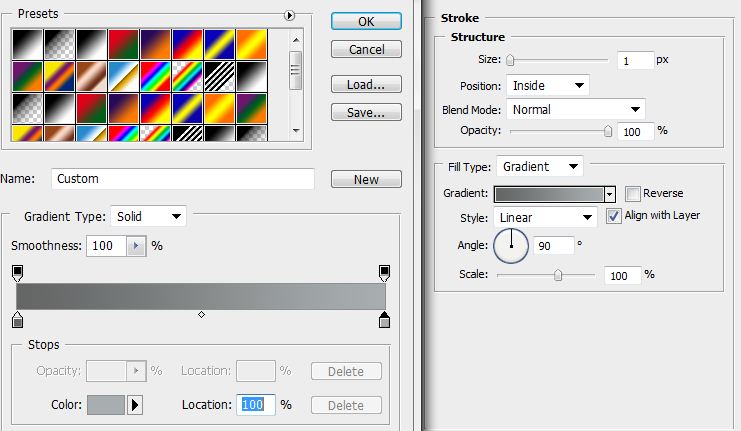This screenshot has height=431, width=741.
Task: Select second-row Yellow, Violet, Orange, Blue preset
Action: (x=60, y=76)
